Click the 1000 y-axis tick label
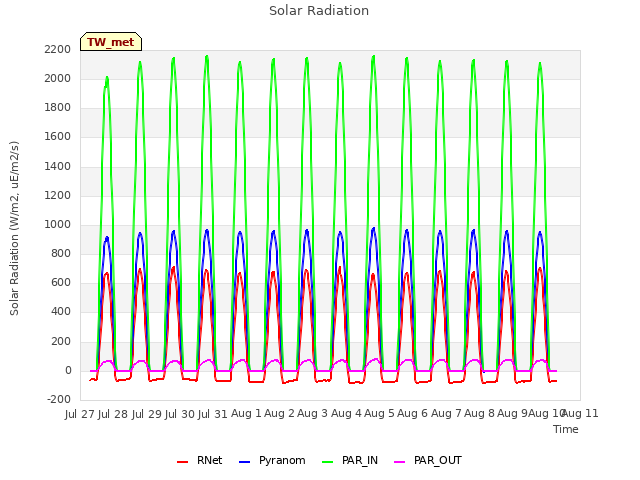Viewport: 640px width, 480px height. point(58,224)
